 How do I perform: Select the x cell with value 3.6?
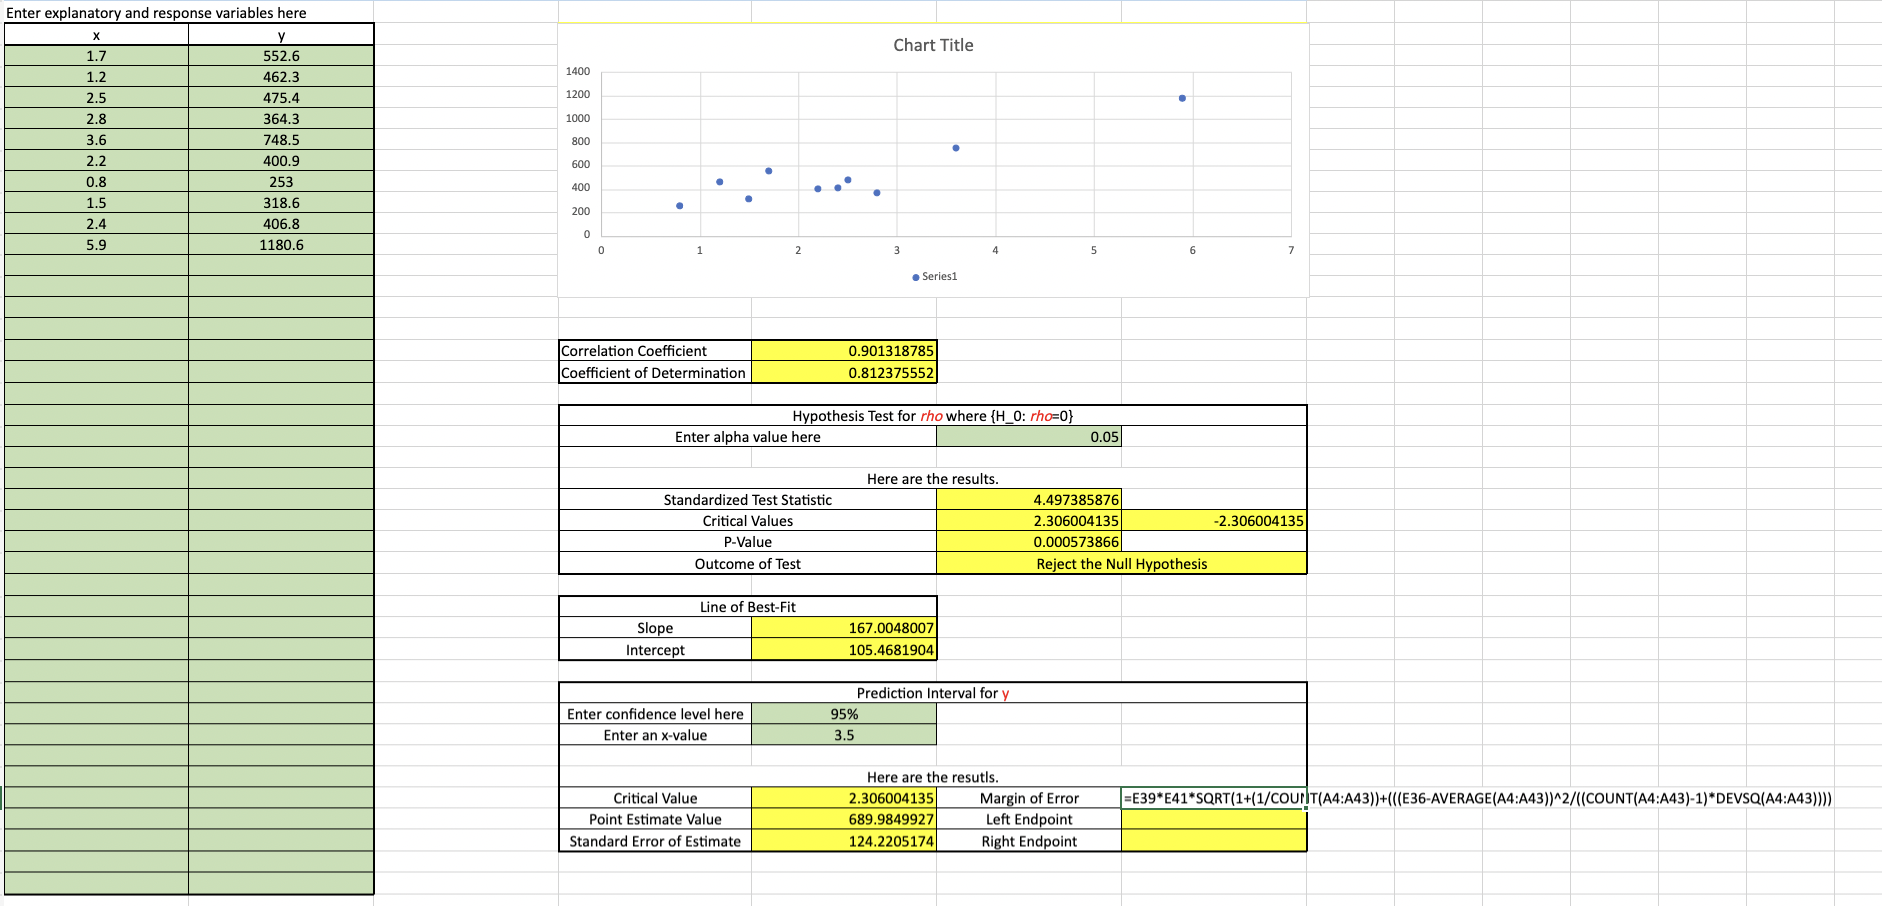point(96,140)
